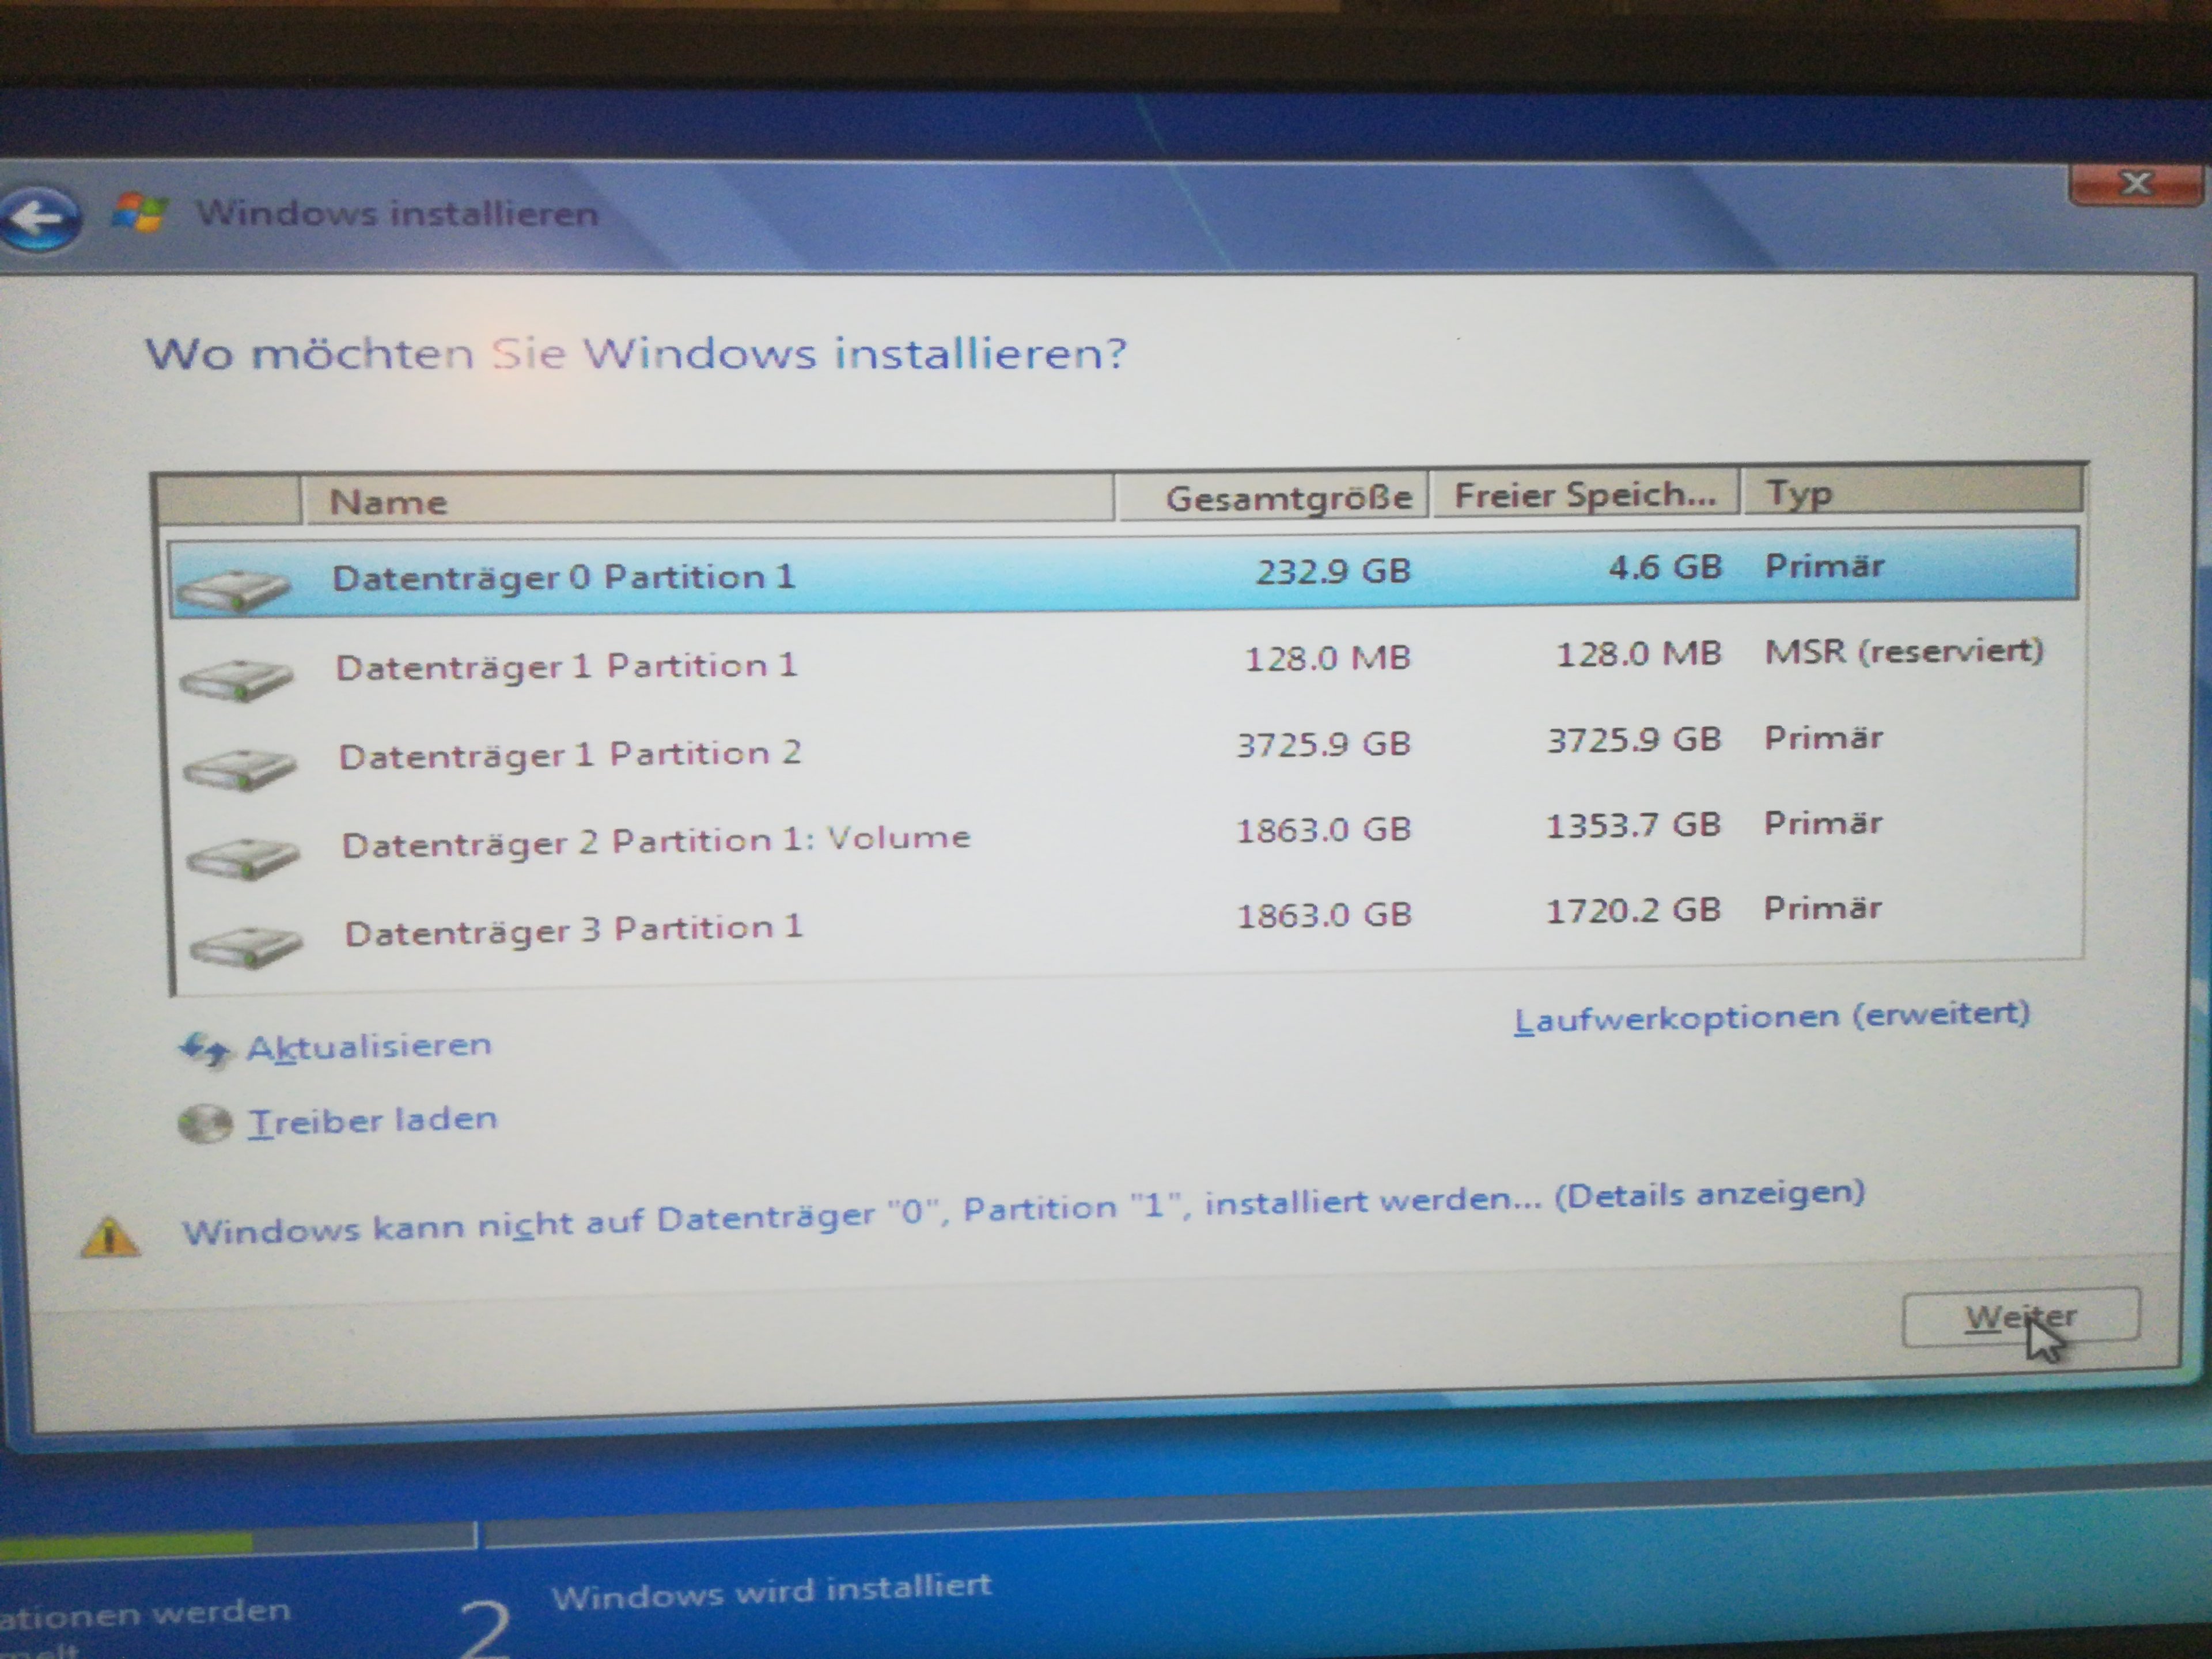Click the Aktualisieren refresh arrows icon
This screenshot has height=1659, width=2212.
point(205,1050)
